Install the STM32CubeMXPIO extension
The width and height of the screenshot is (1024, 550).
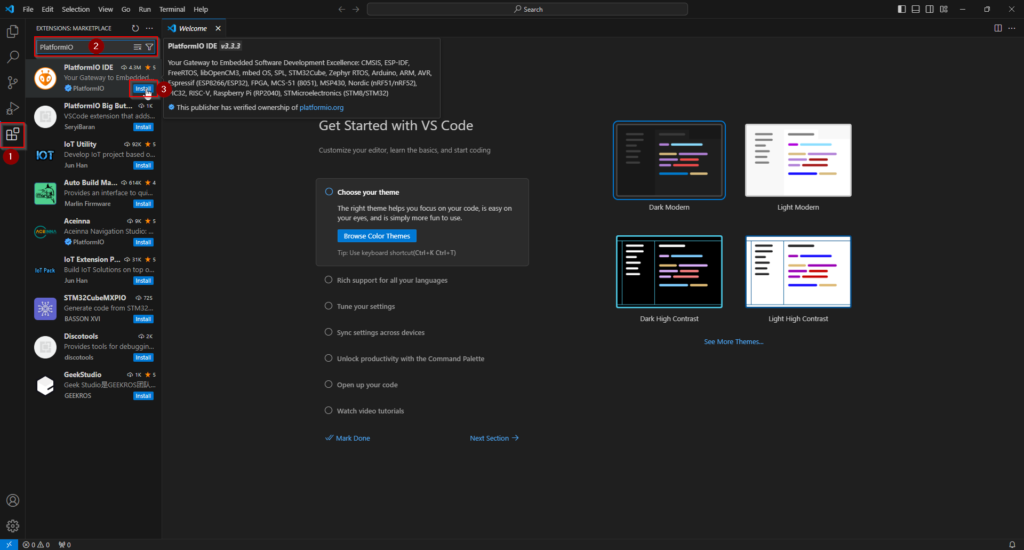pos(143,319)
